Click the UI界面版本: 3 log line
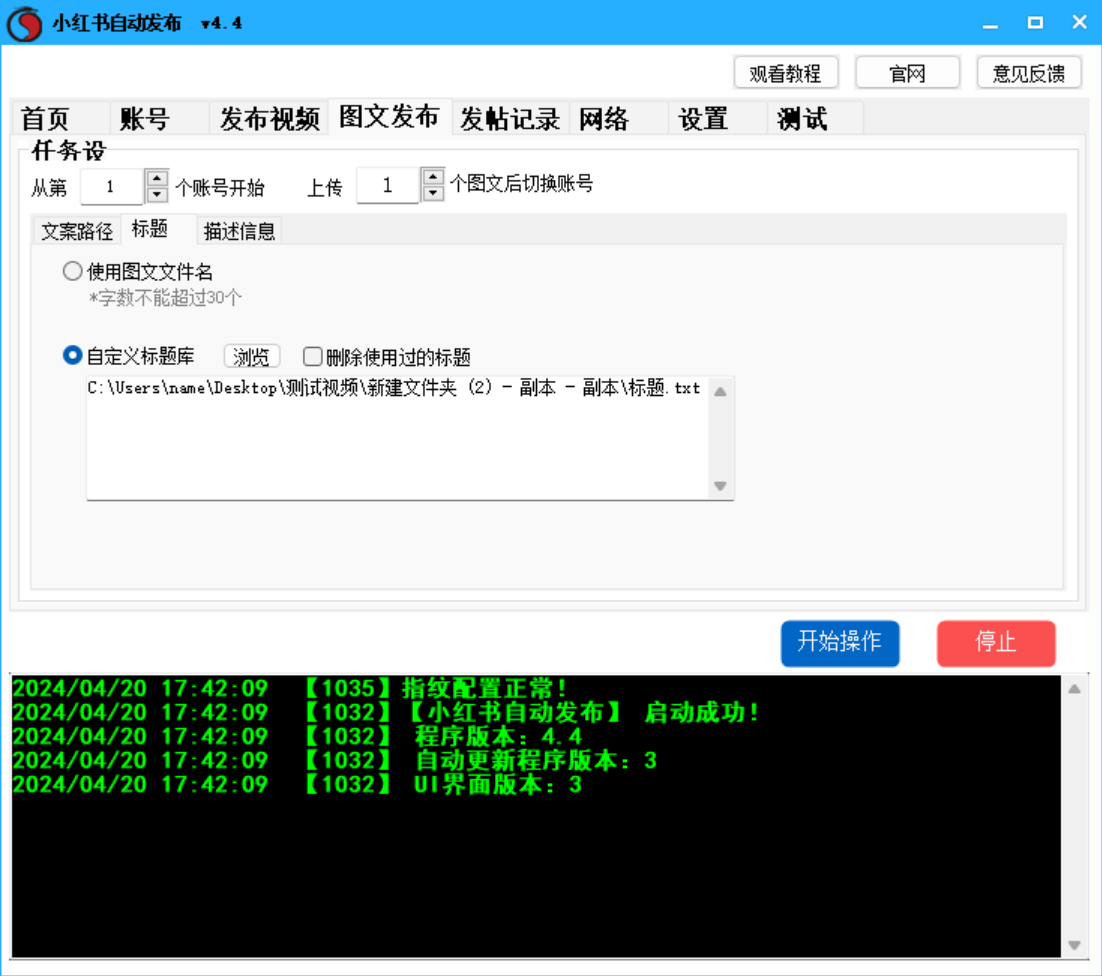1102x976 pixels. (298, 784)
